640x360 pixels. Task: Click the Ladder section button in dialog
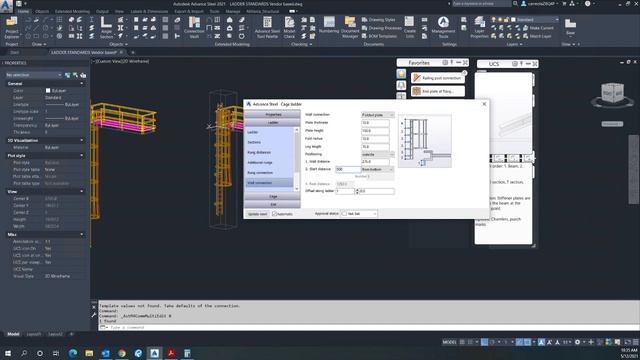coord(273,122)
